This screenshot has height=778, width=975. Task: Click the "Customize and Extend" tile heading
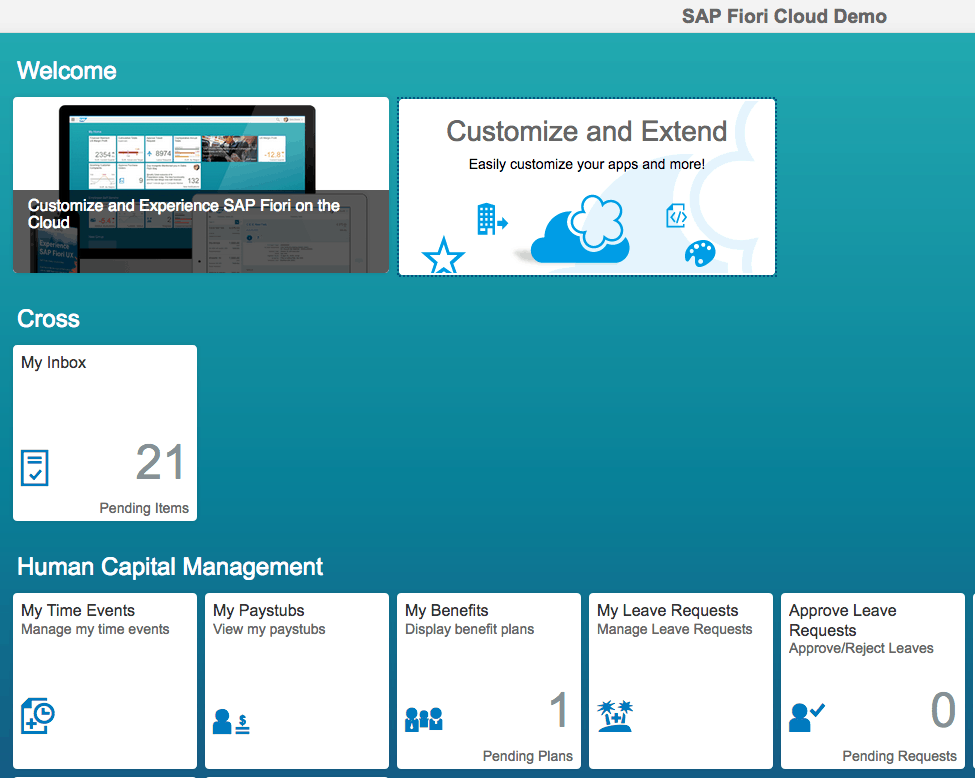(586, 131)
